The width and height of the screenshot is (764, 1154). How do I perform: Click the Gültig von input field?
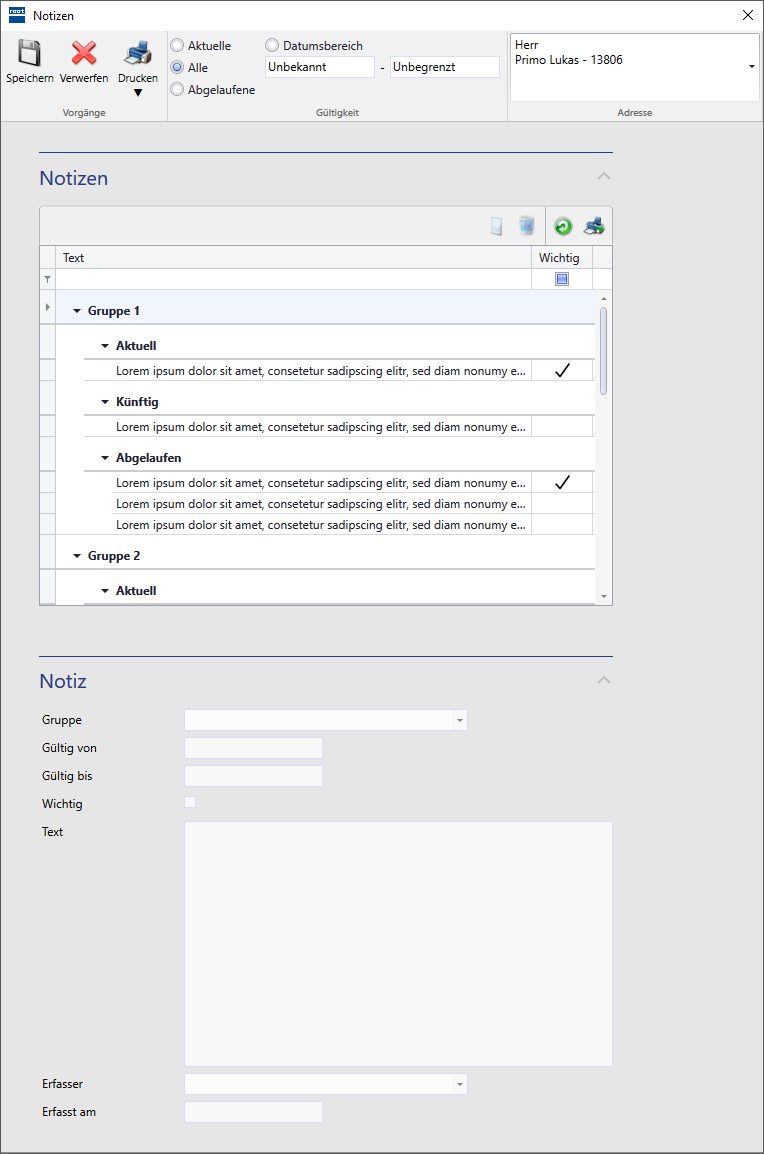point(253,748)
